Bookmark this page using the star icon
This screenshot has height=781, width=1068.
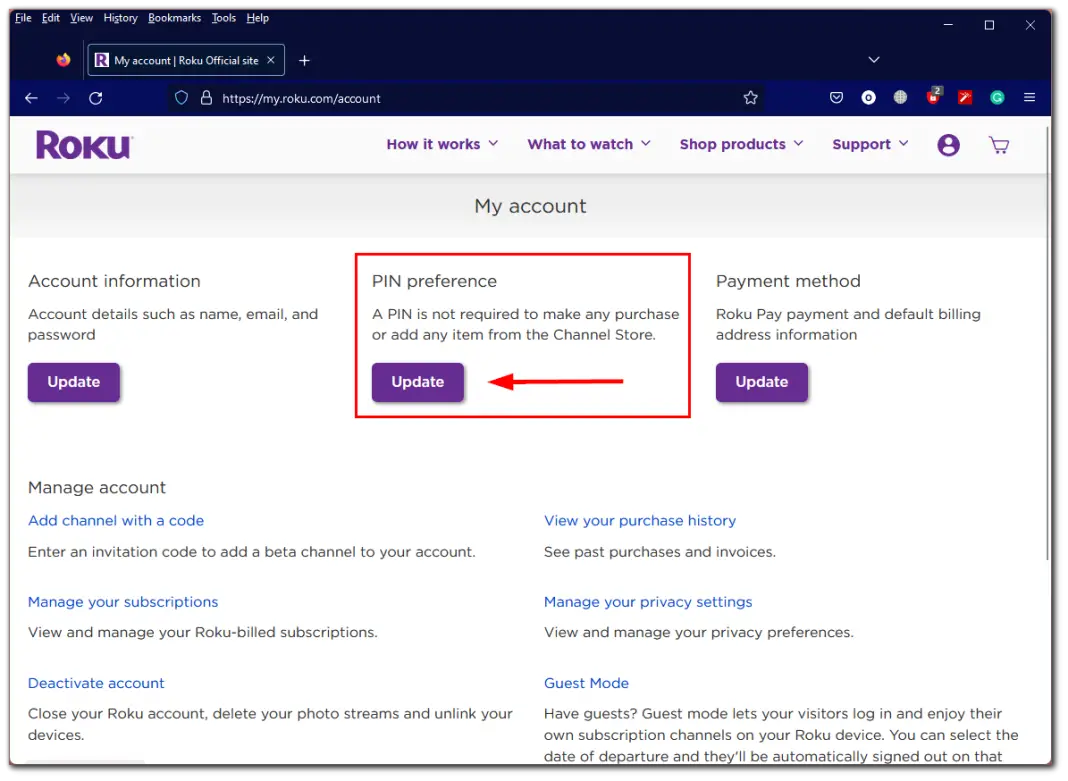click(750, 97)
